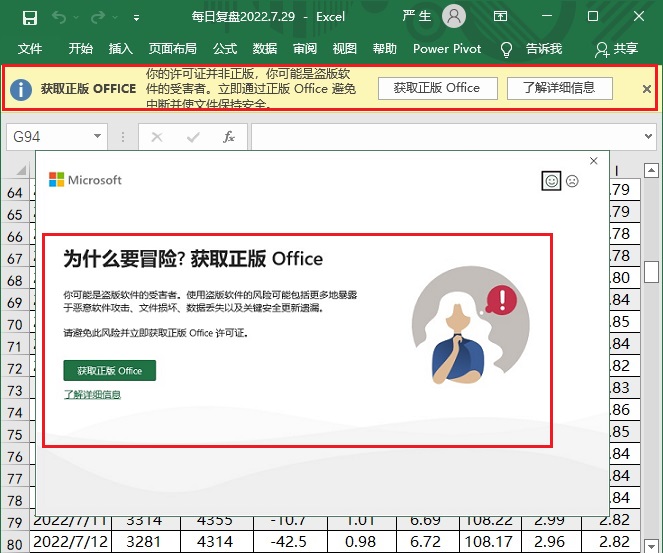Click the .80 cell in row 68
This screenshot has height=553, width=663.
(625, 277)
